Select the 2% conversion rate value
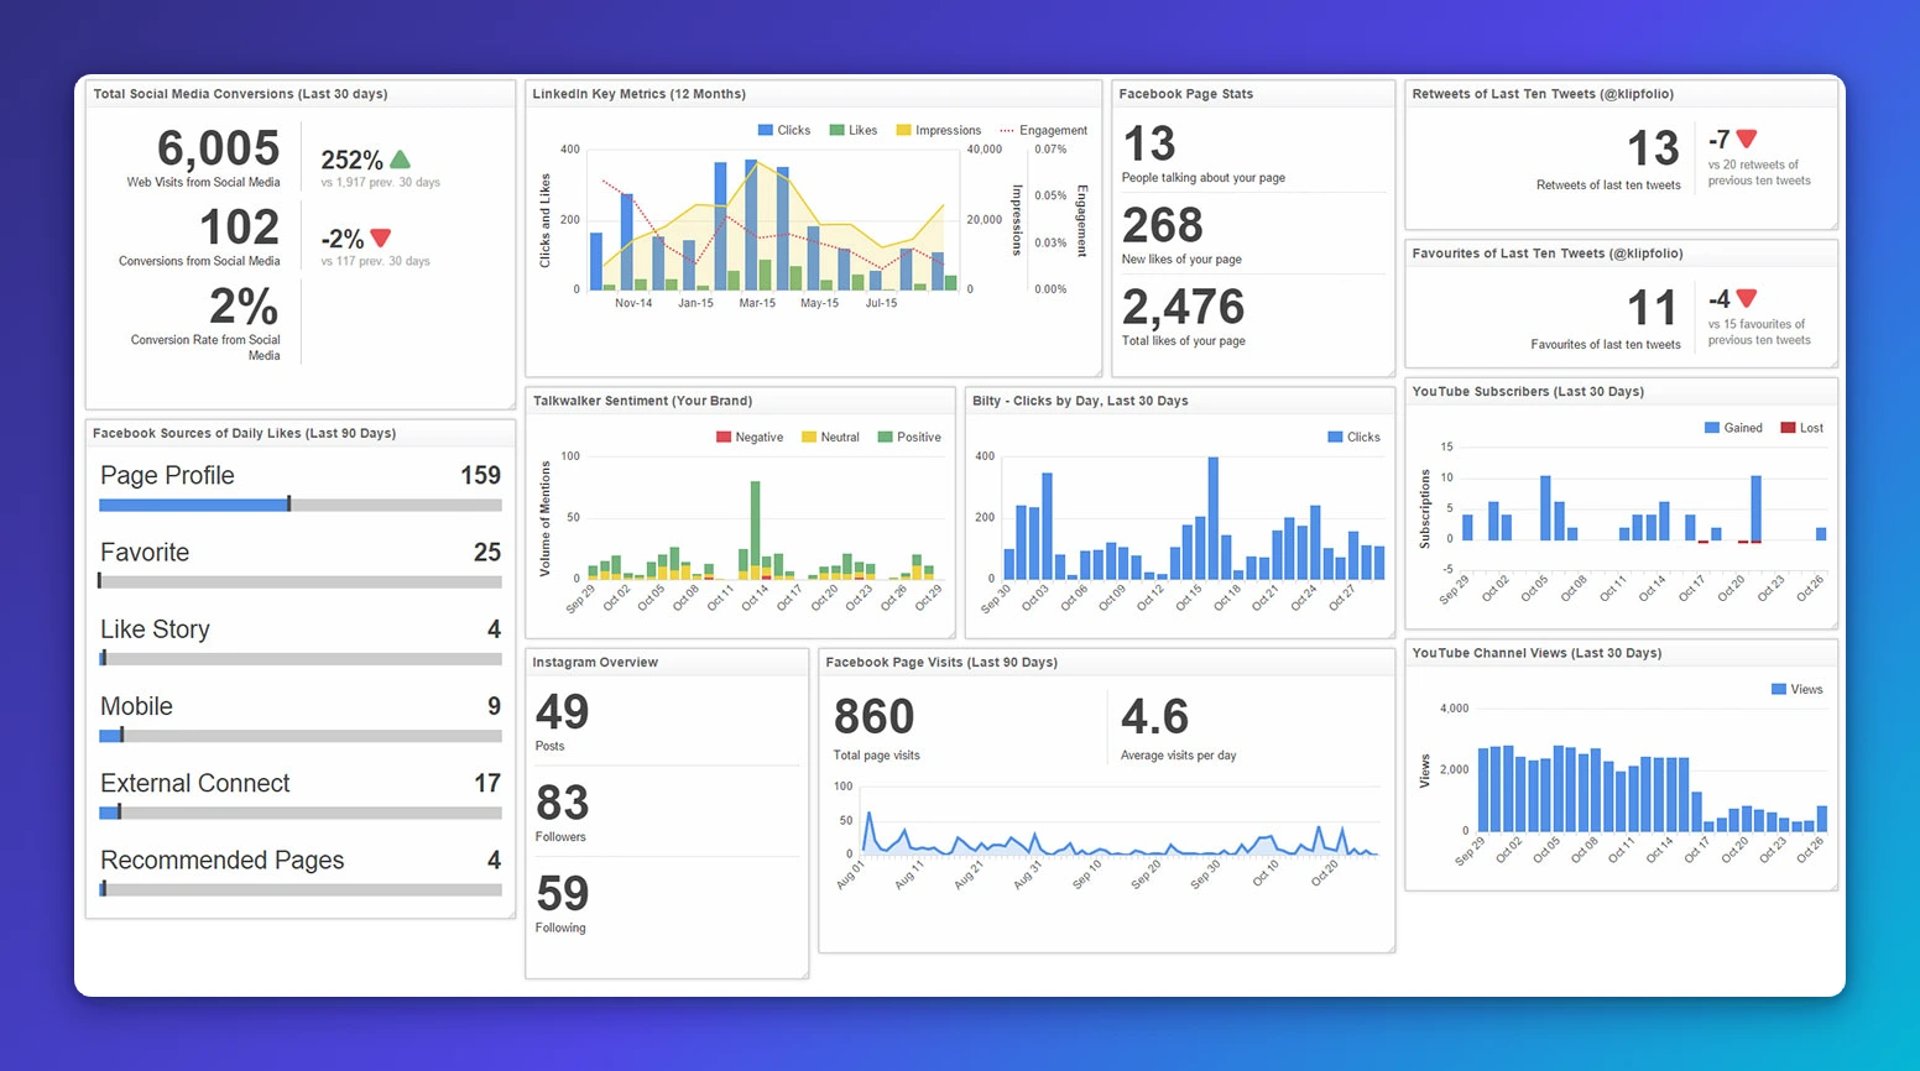This screenshot has width=1920, height=1071. pos(243,306)
